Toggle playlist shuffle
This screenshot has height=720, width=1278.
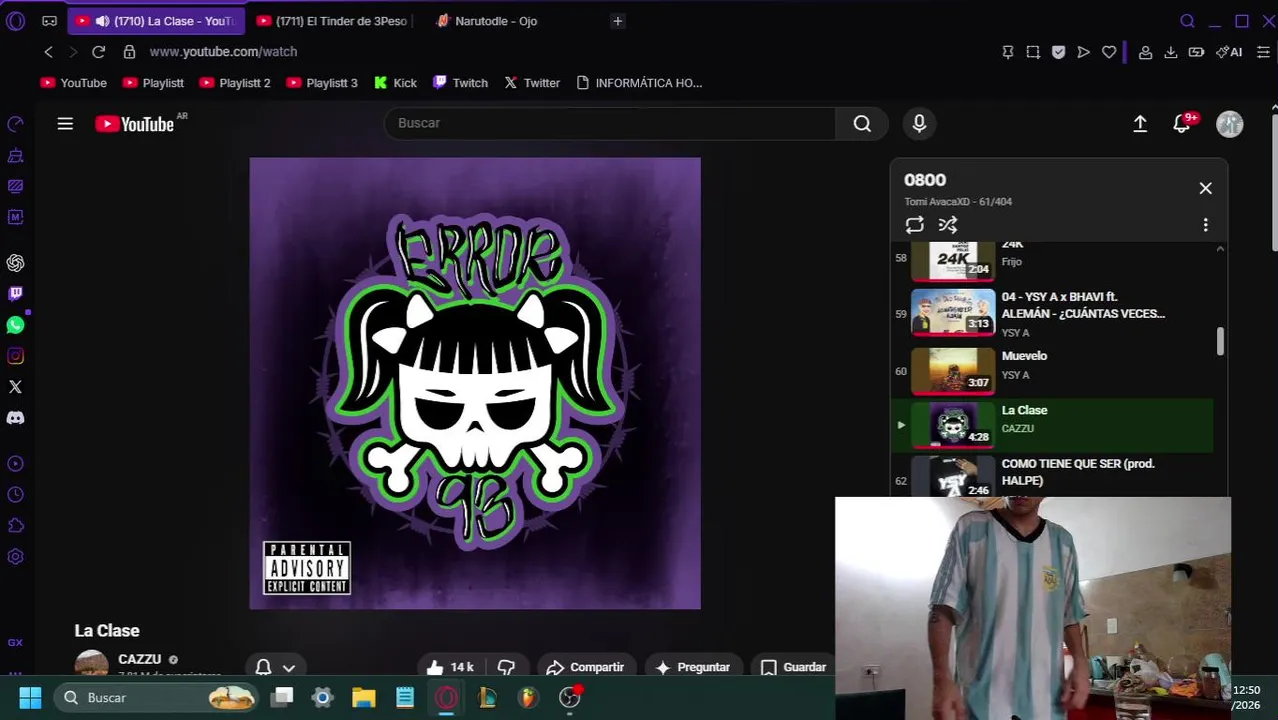[x=948, y=225]
